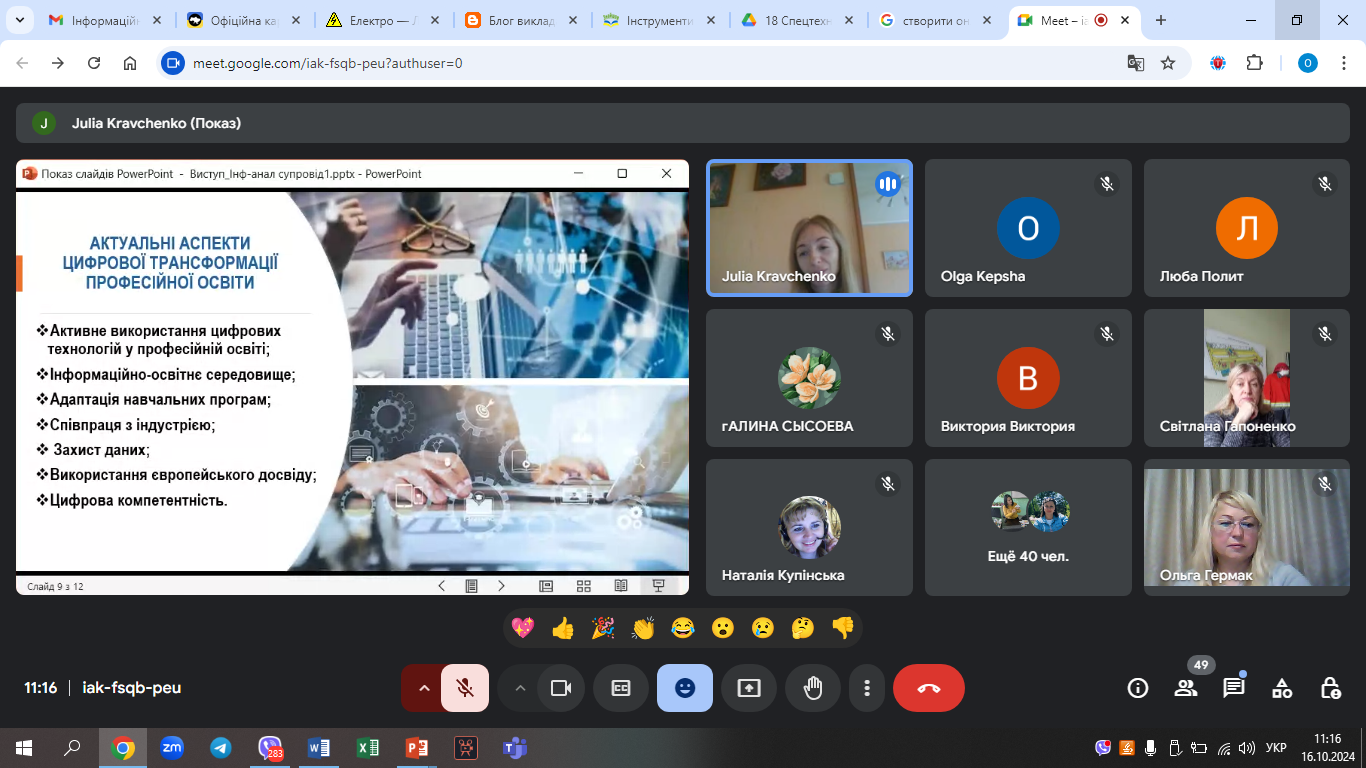Expand microphone audio settings chevron
1366x768 pixels.
[424, 688]
